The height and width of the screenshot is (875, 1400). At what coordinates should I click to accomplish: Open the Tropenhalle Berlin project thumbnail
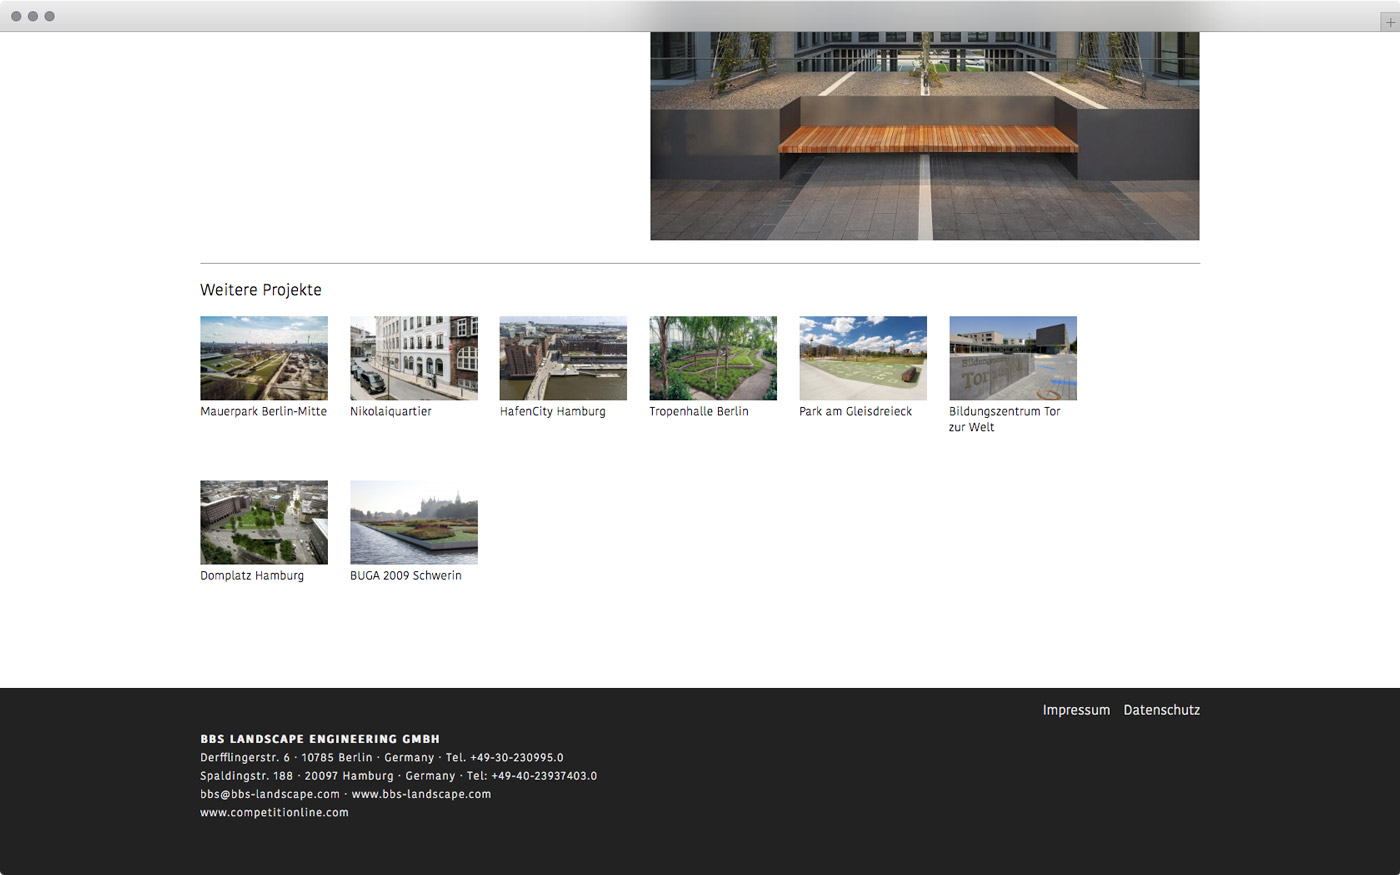pyautogui.click(x=713, y=358)
